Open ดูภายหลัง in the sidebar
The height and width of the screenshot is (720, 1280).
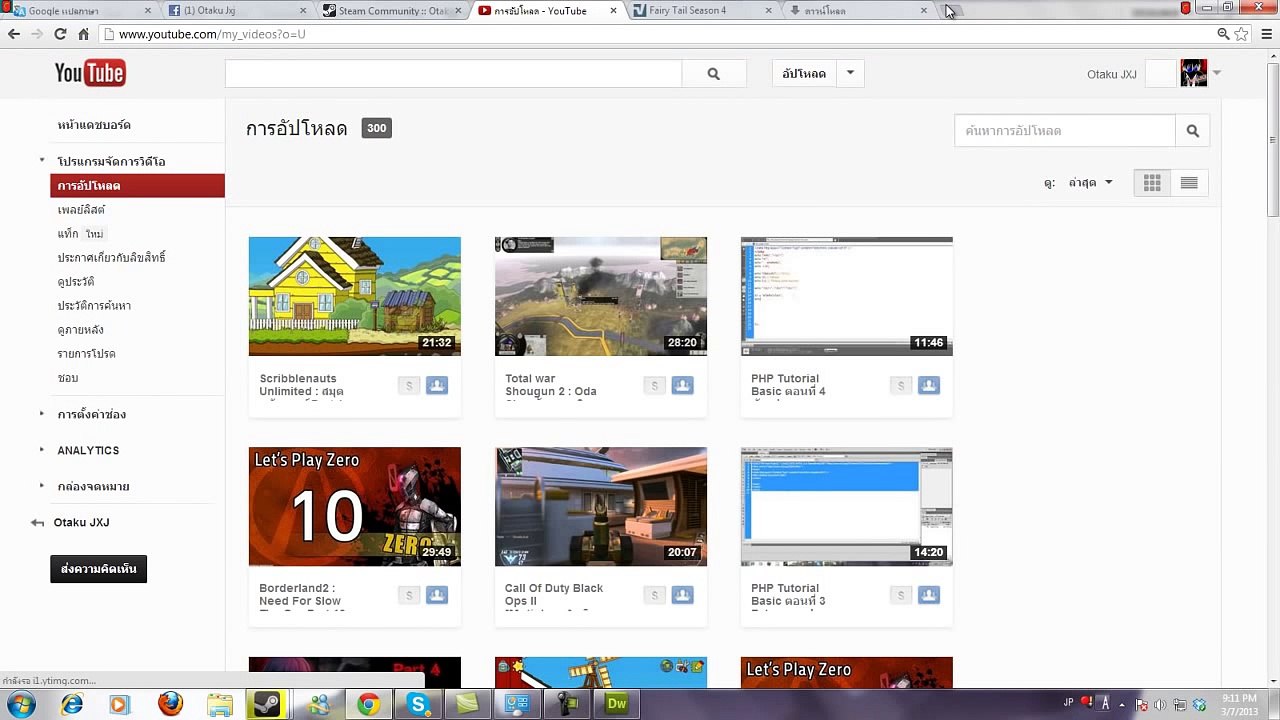click(x=80, y=330)
